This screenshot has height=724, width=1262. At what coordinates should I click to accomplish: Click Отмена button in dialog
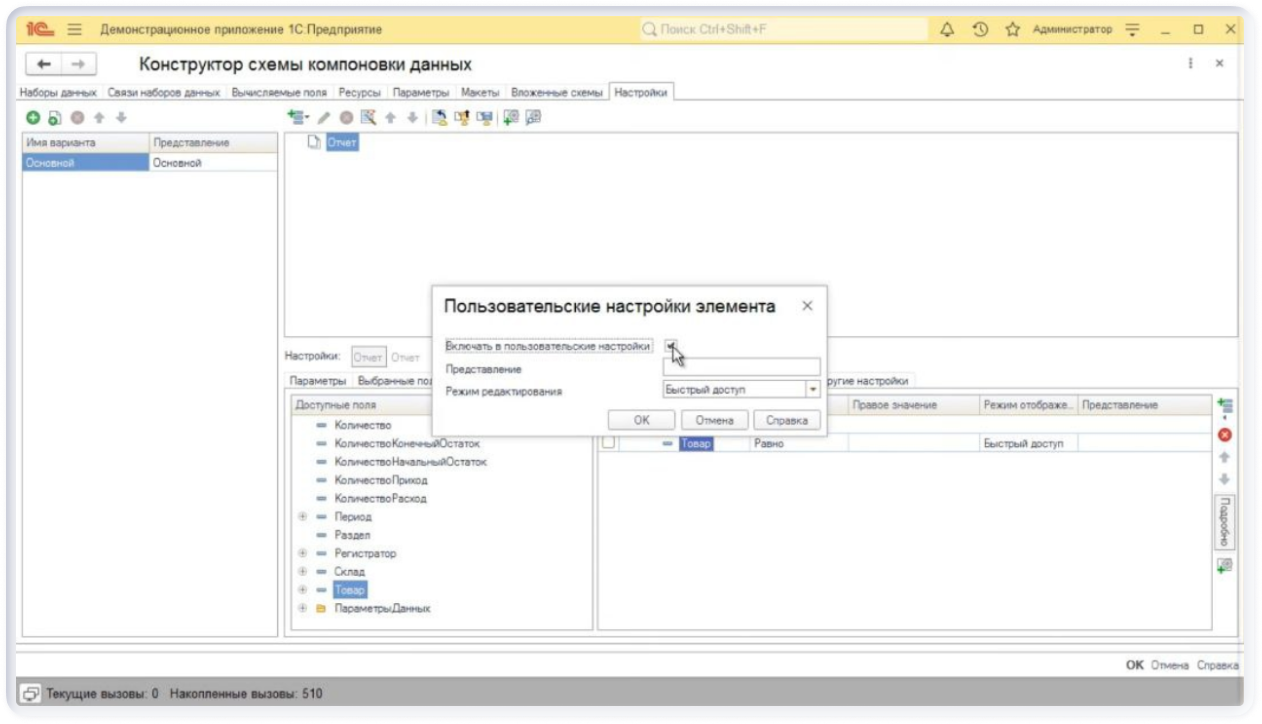(x=714, y=420)
